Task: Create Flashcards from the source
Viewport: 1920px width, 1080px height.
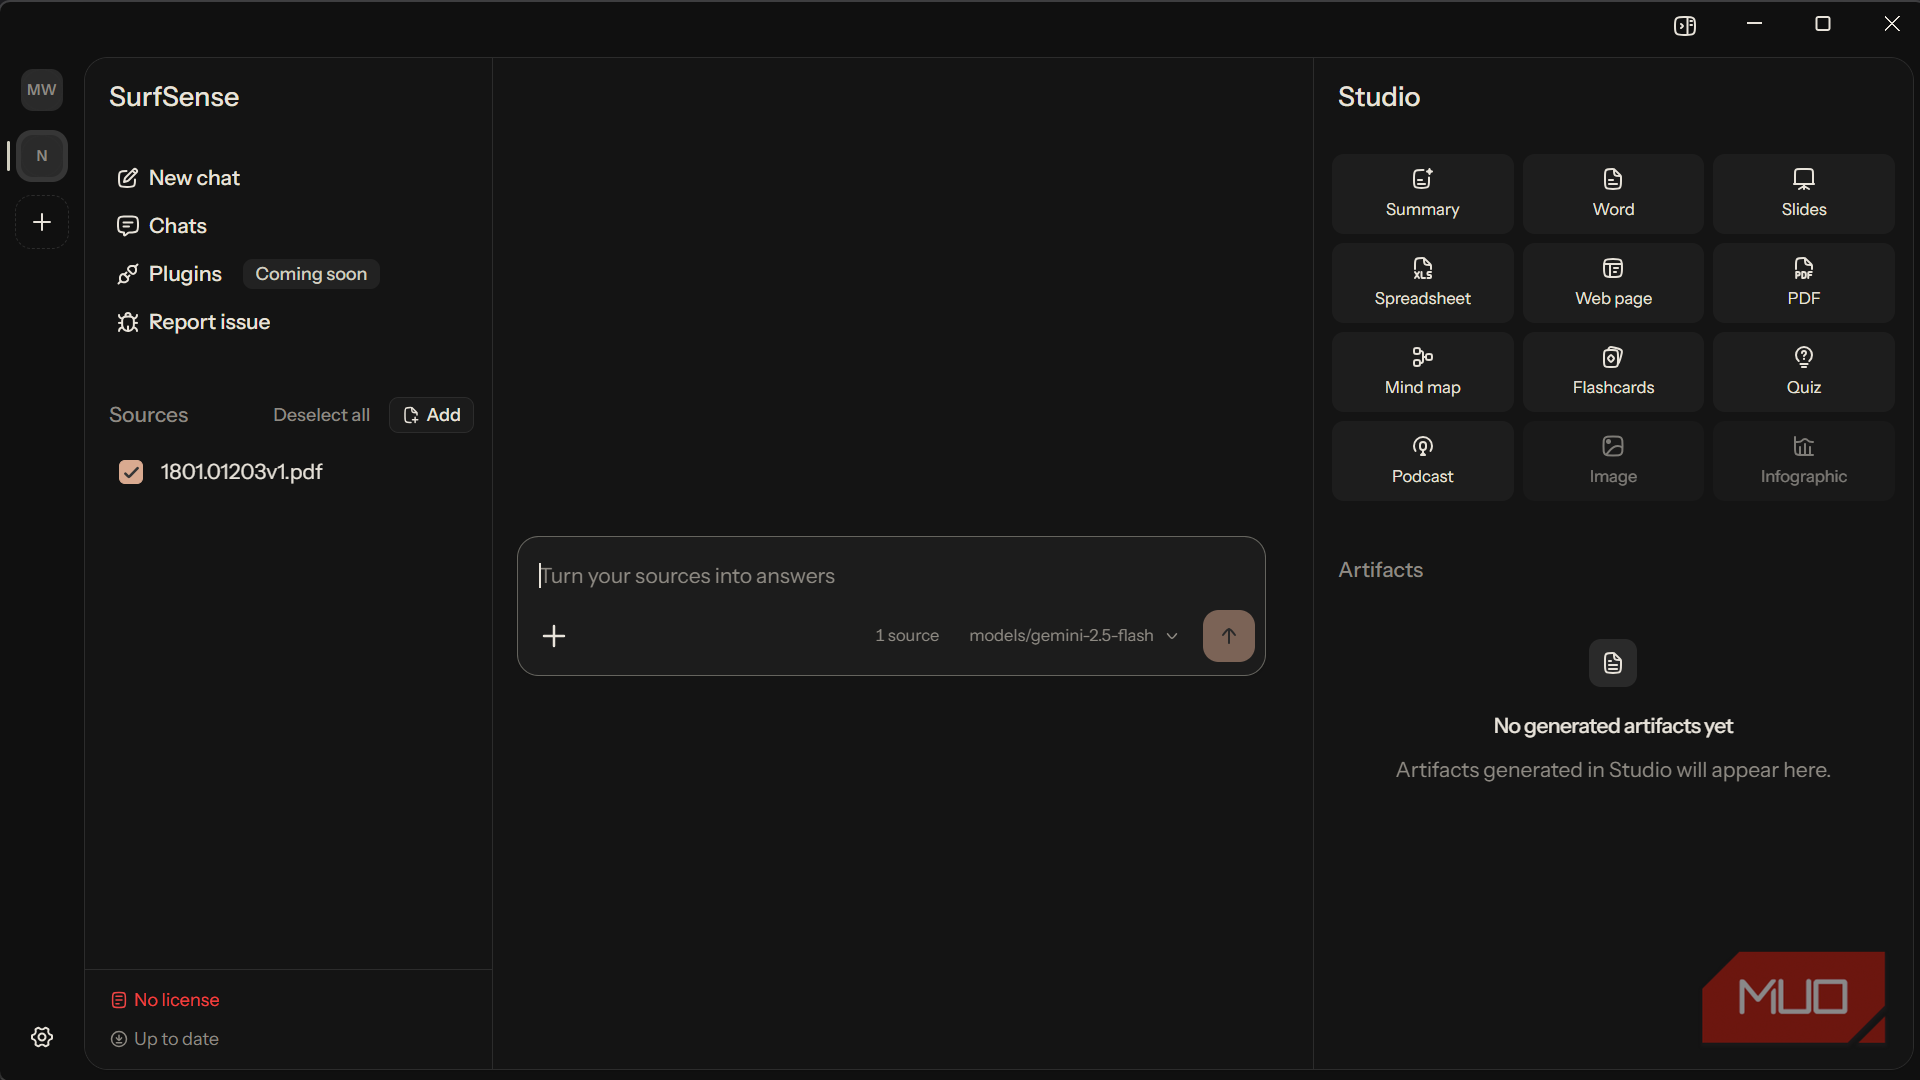Action: [x=1613, y=372]
